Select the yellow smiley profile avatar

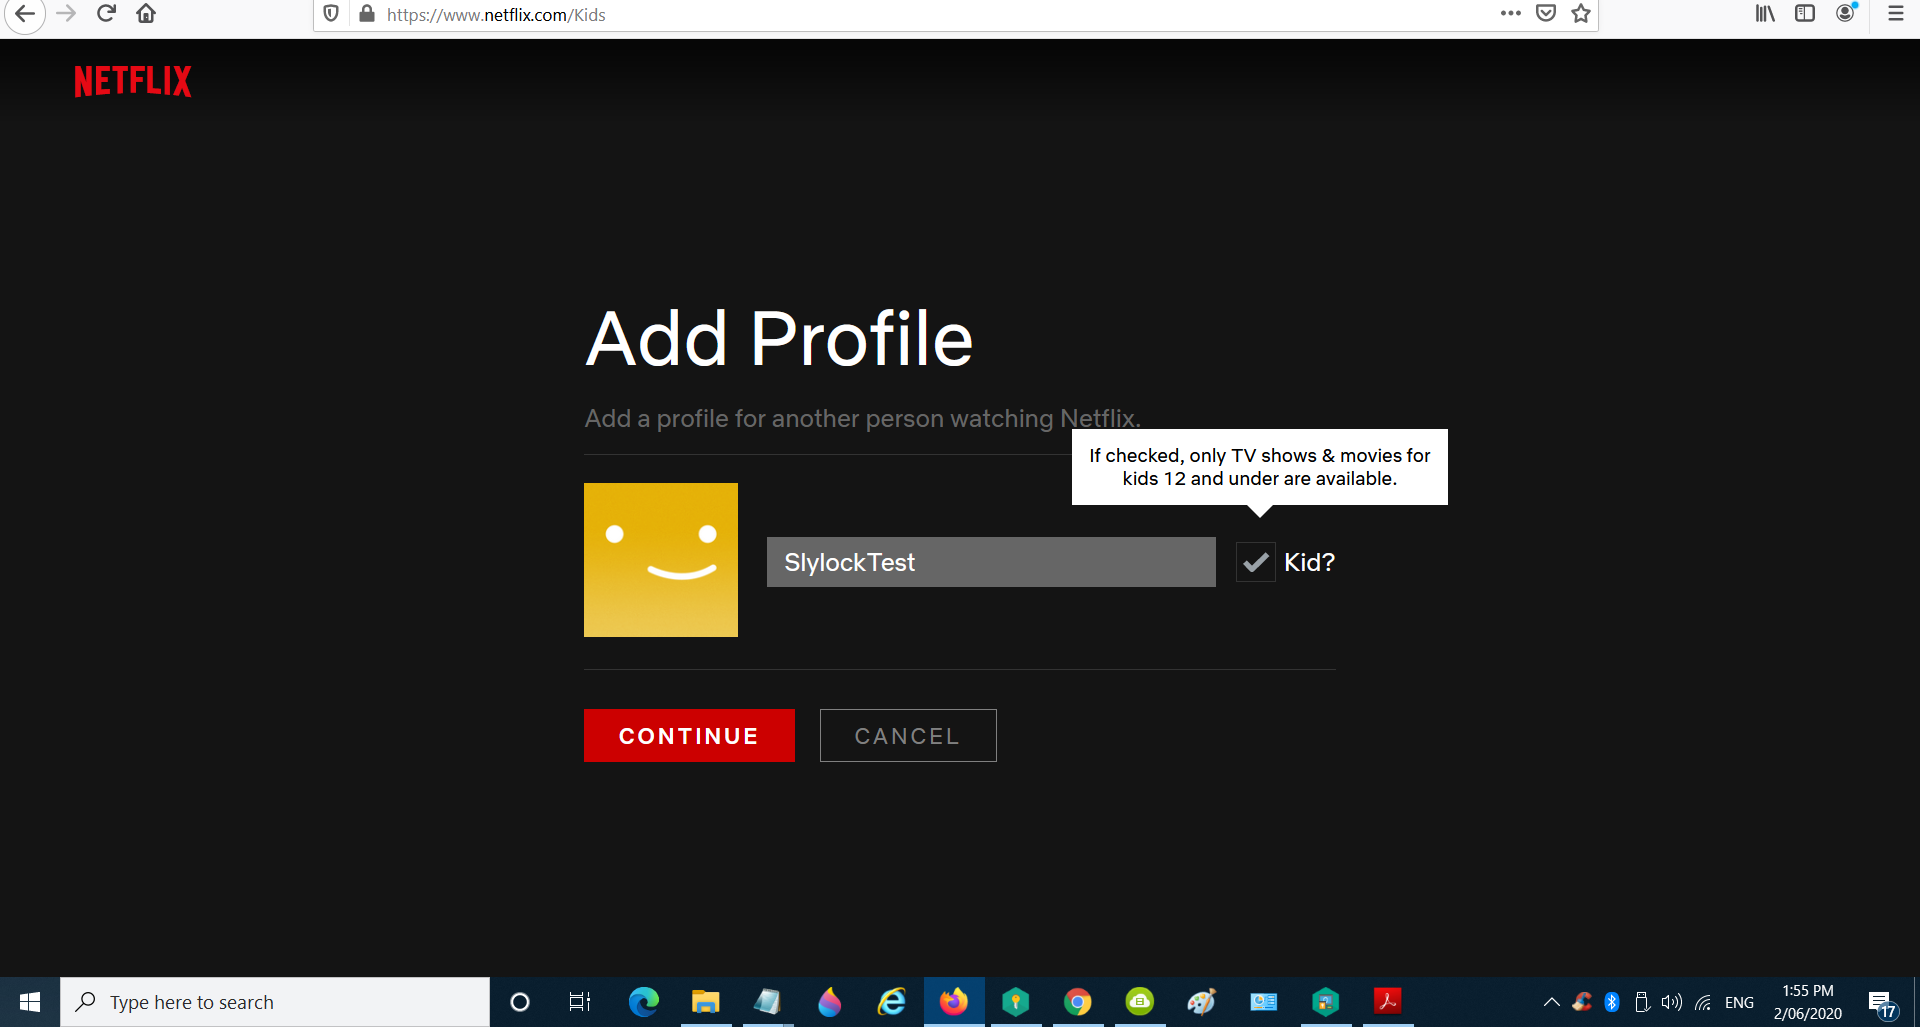(x=661, y=560)
